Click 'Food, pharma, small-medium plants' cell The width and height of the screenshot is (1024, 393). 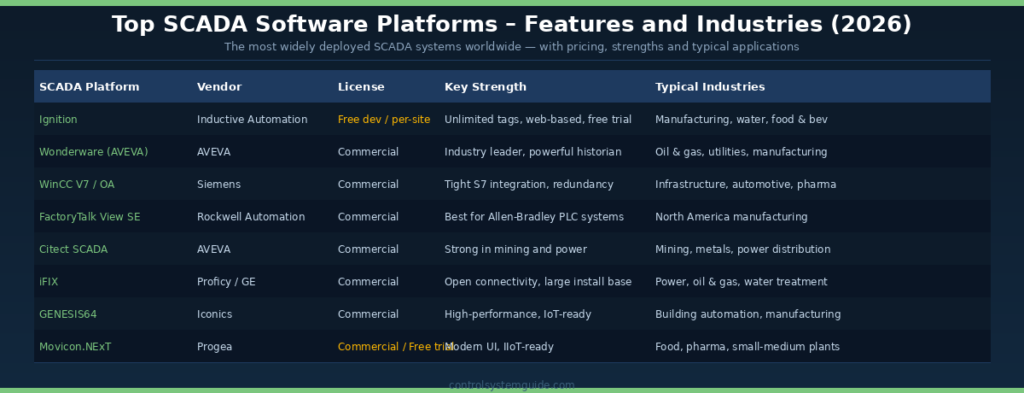[747, 347]
